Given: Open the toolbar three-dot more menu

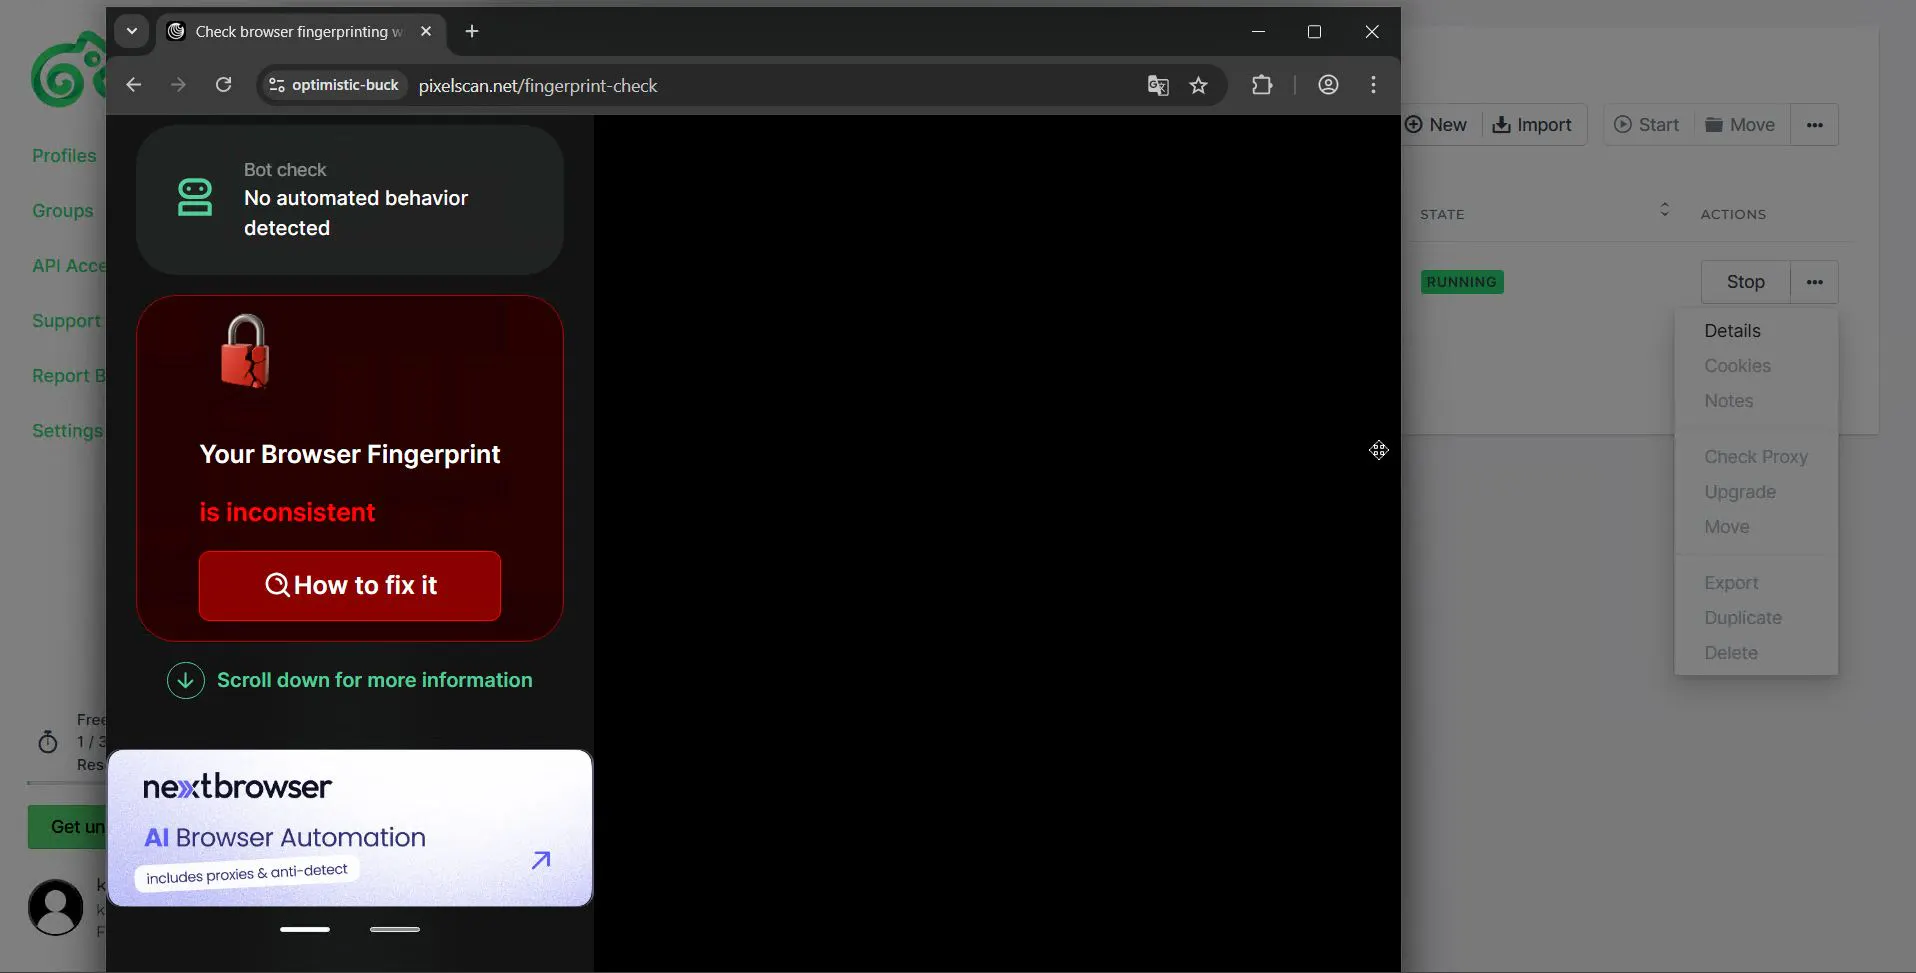Looking at the screenshot, I should pyautogui.click(x=1815, y=125).
